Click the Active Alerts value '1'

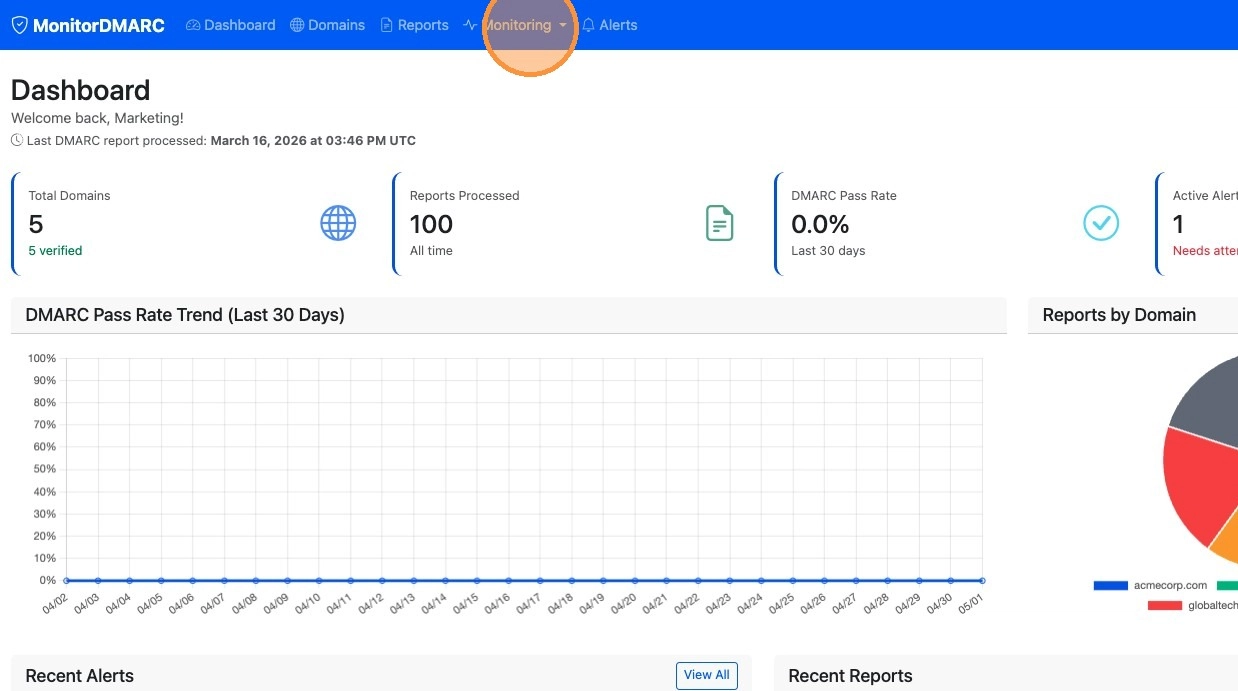point(1178,224)
